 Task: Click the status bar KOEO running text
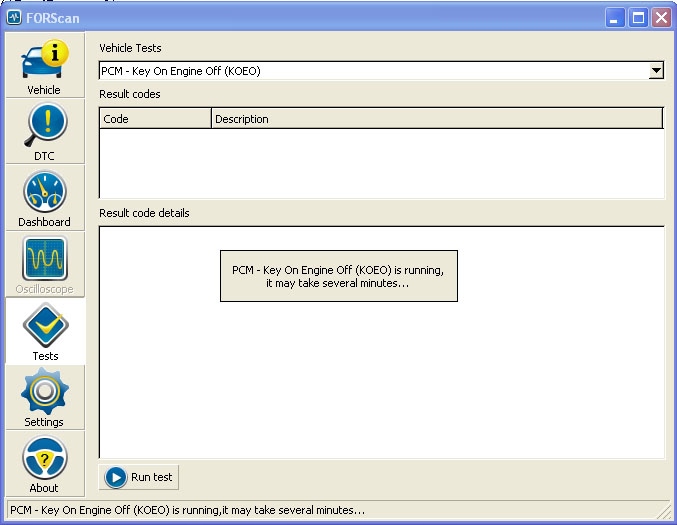coord(186,510)
